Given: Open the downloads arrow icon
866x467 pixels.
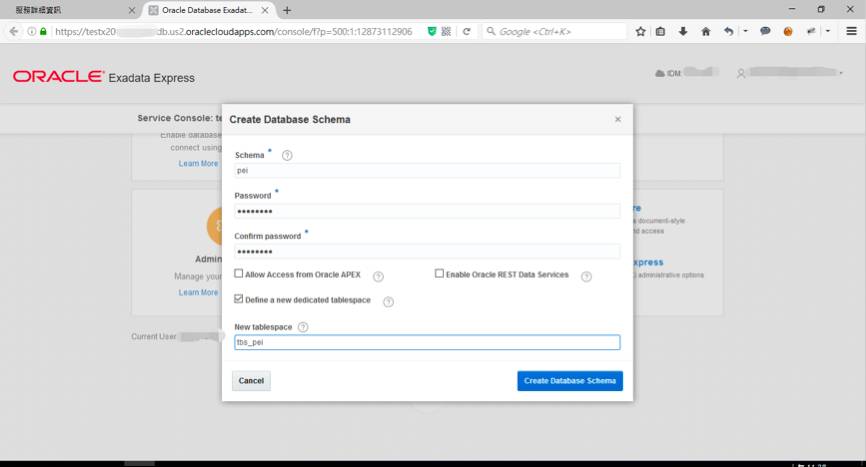Looking at the screenshot, I should click(683, 31).
